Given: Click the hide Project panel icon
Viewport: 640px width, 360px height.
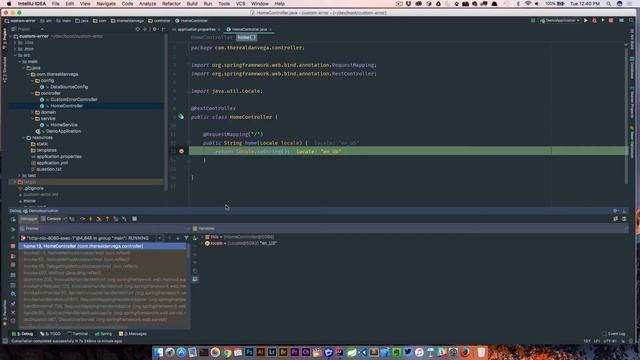Looking at the screenshot, I should (x=163, y=29).
